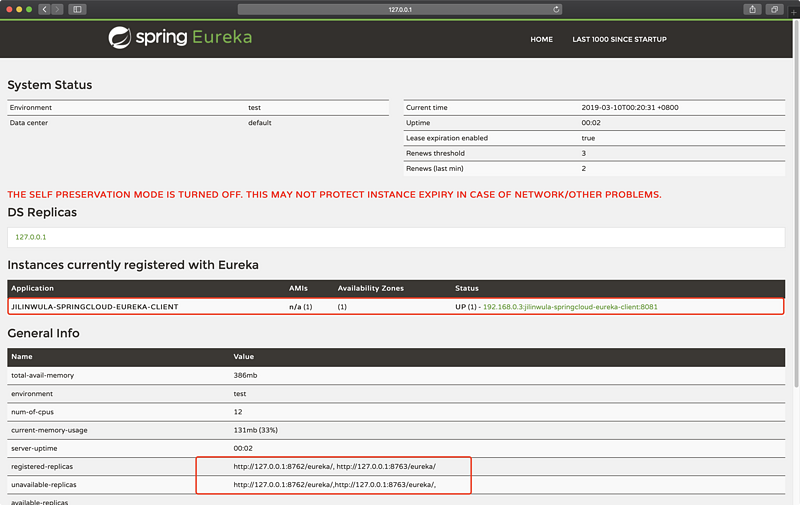This screenshot has height=505, width=800.
Task: Click the AMIs column header
Action: [298, 289]
